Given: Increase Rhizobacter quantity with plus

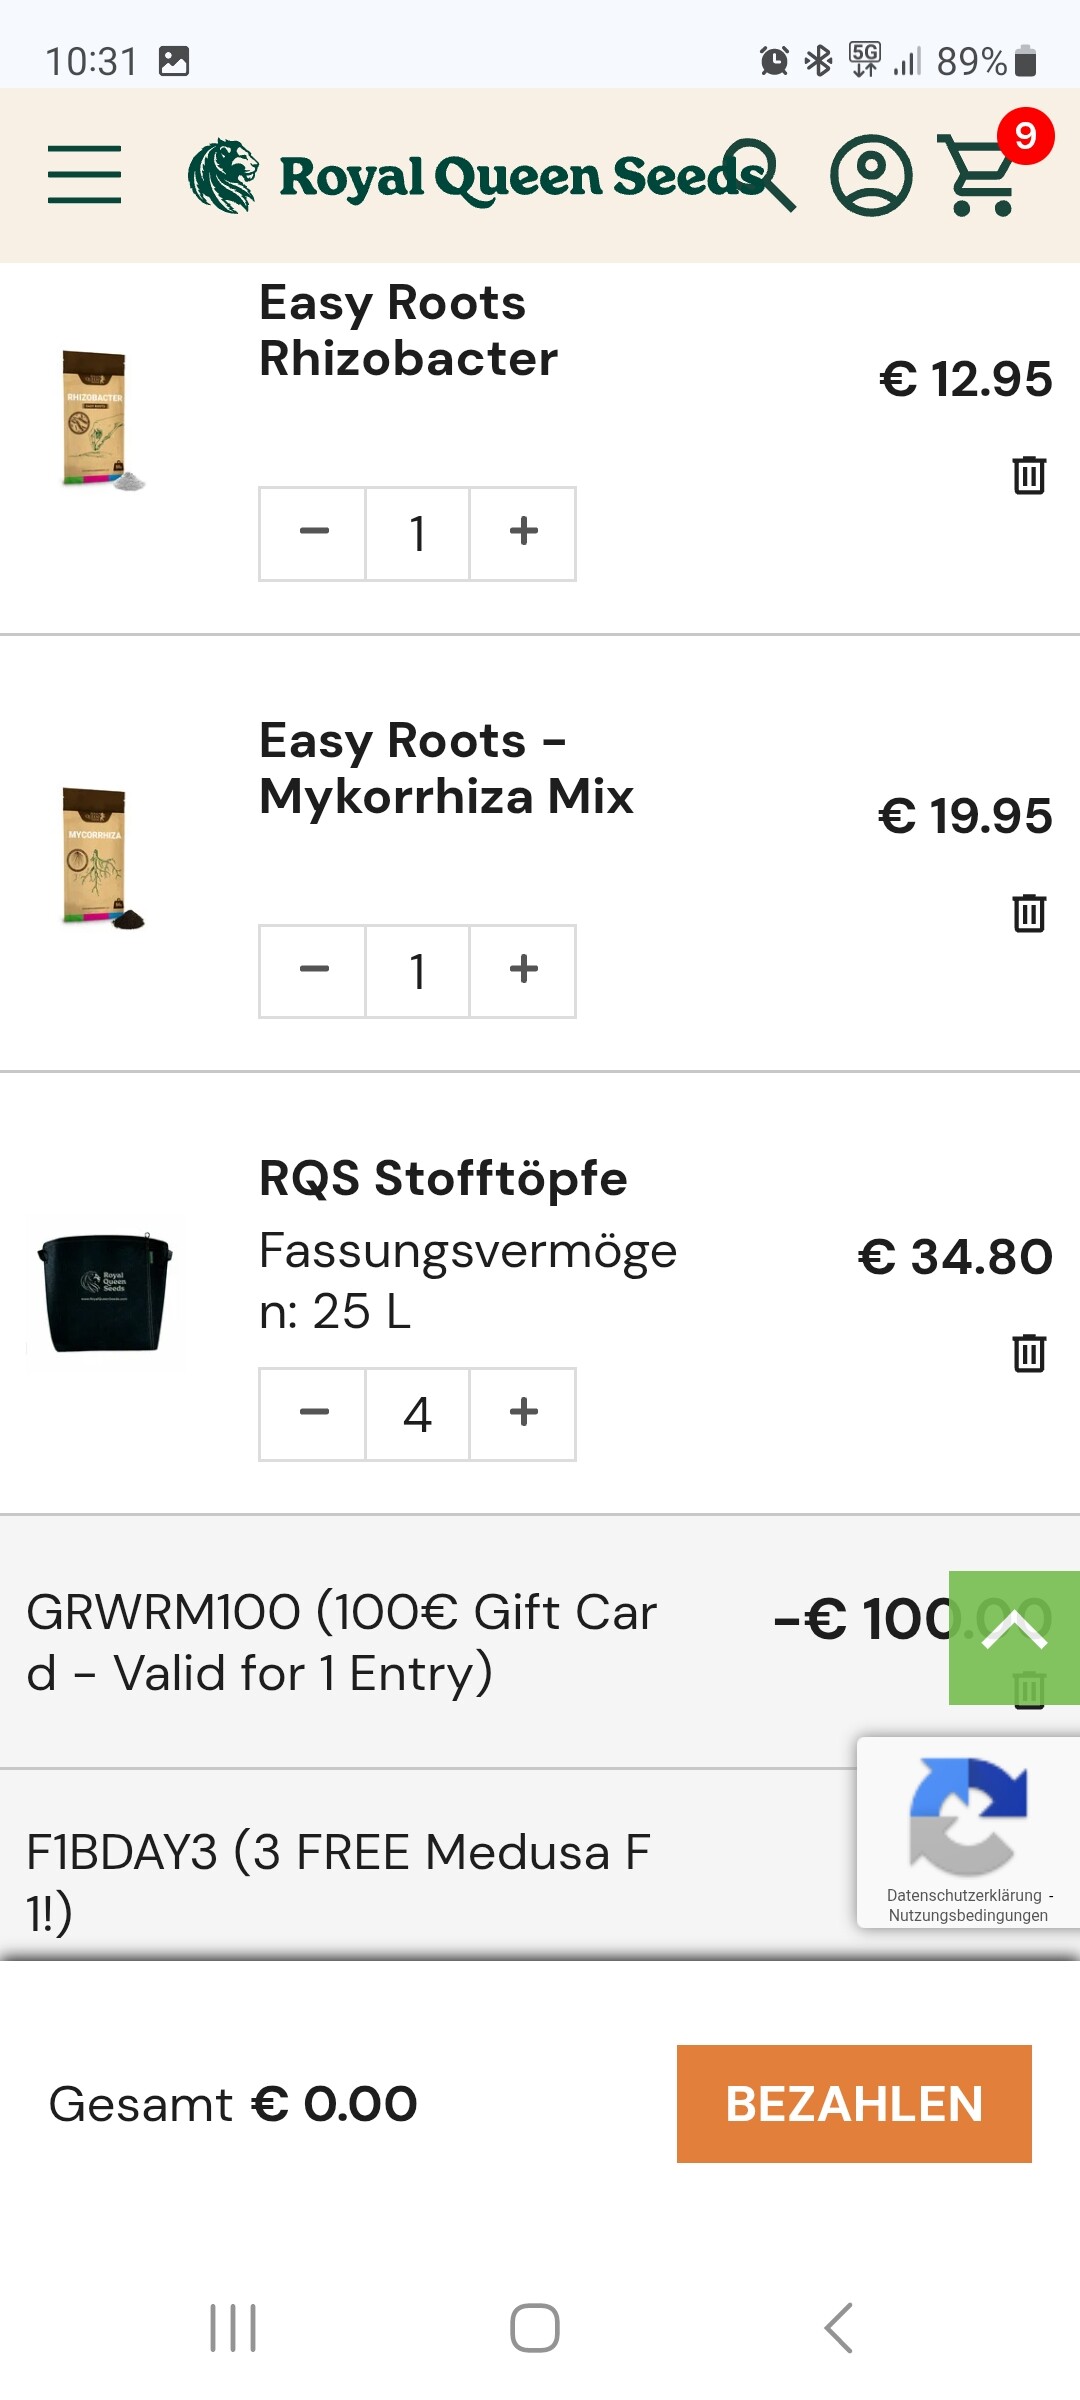Looking at the screenshot, I should pyautogui.click(x=523, y=533).
